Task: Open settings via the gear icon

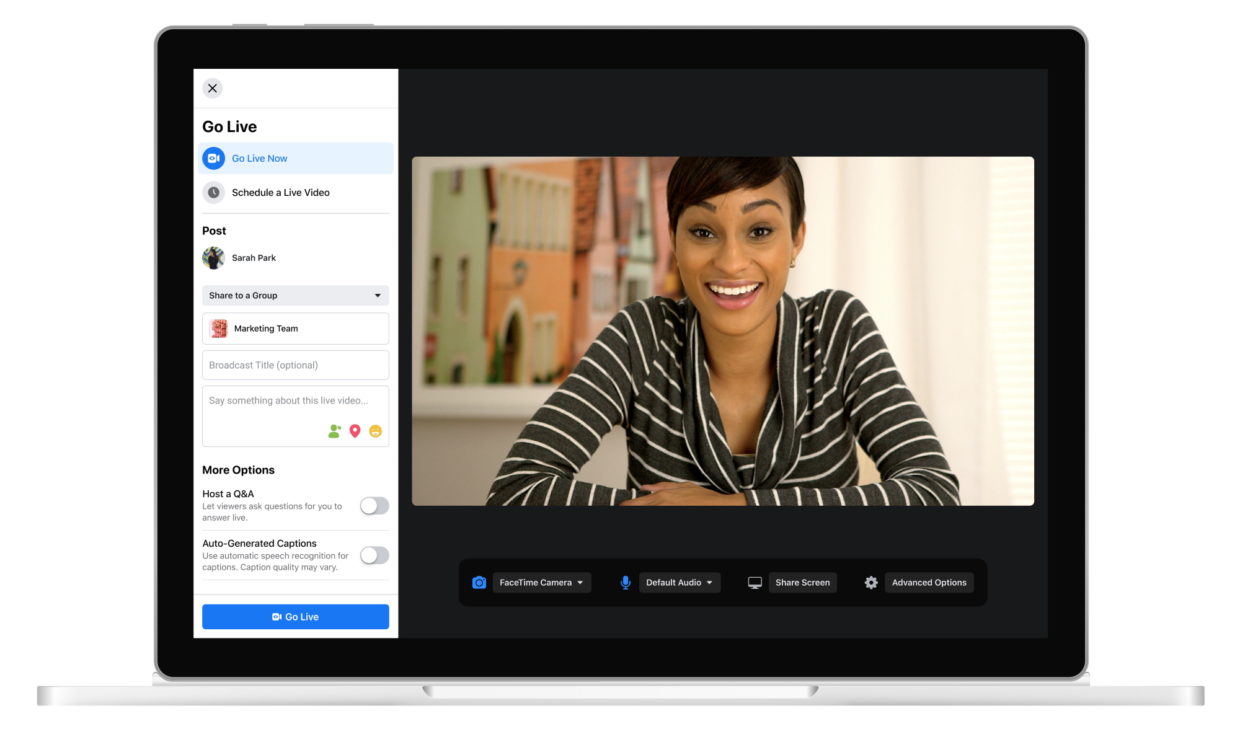Action: [x=871, y=582]
